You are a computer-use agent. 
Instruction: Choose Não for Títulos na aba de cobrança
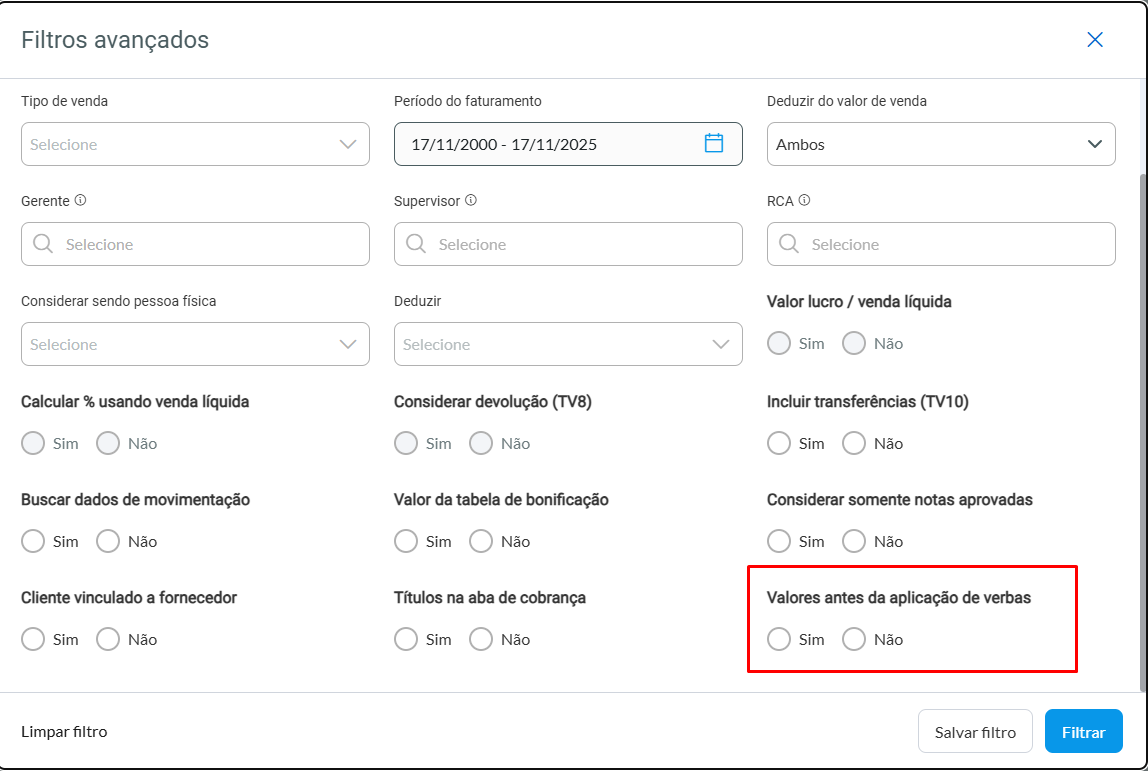point(481,639)
